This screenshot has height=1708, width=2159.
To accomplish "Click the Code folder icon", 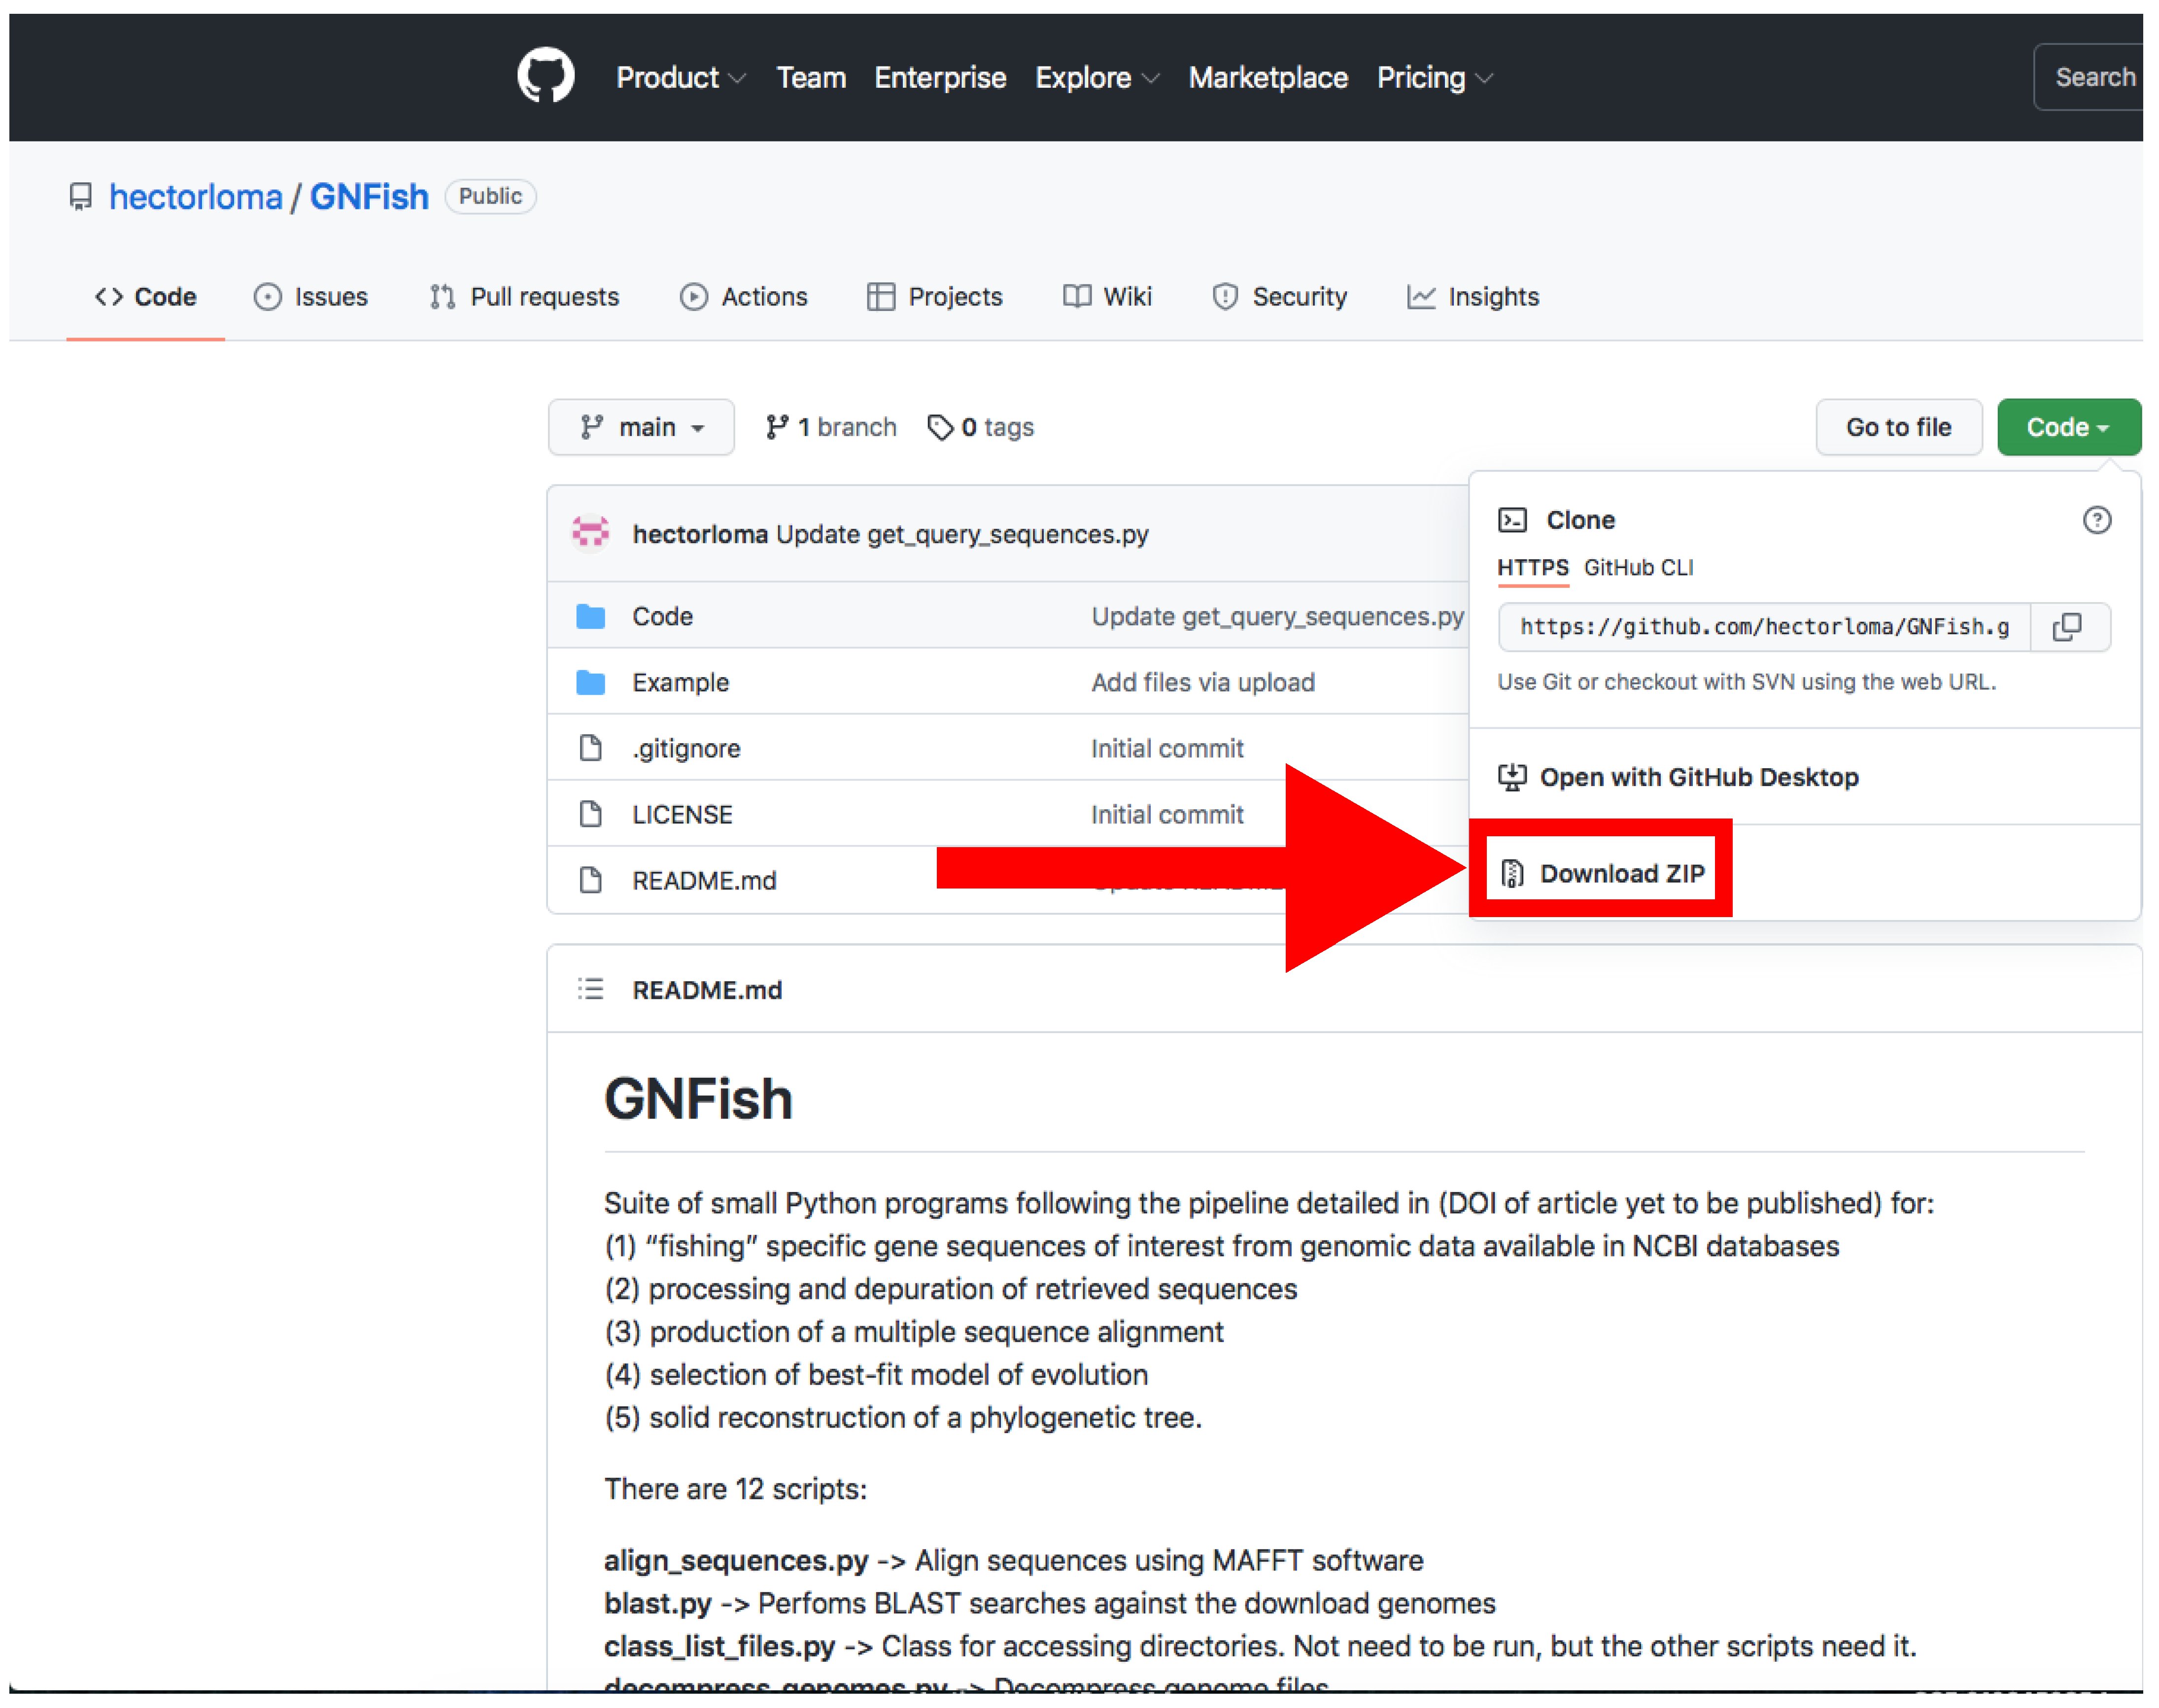I will coord(590,616).
